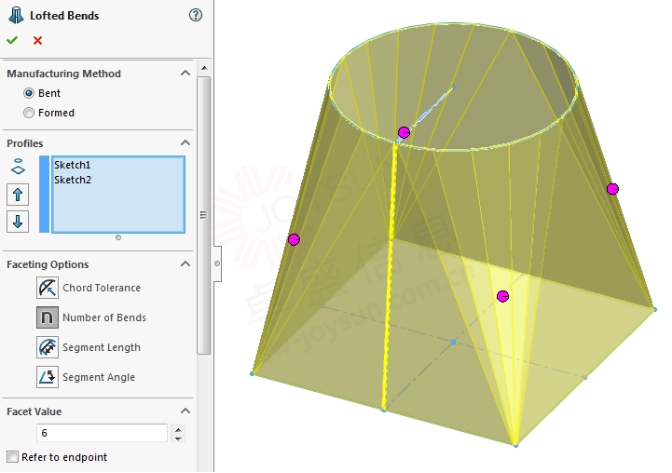Select the Segment Angle icon
Viewport: 672px width, 473px height.
(x=47, y=378)
